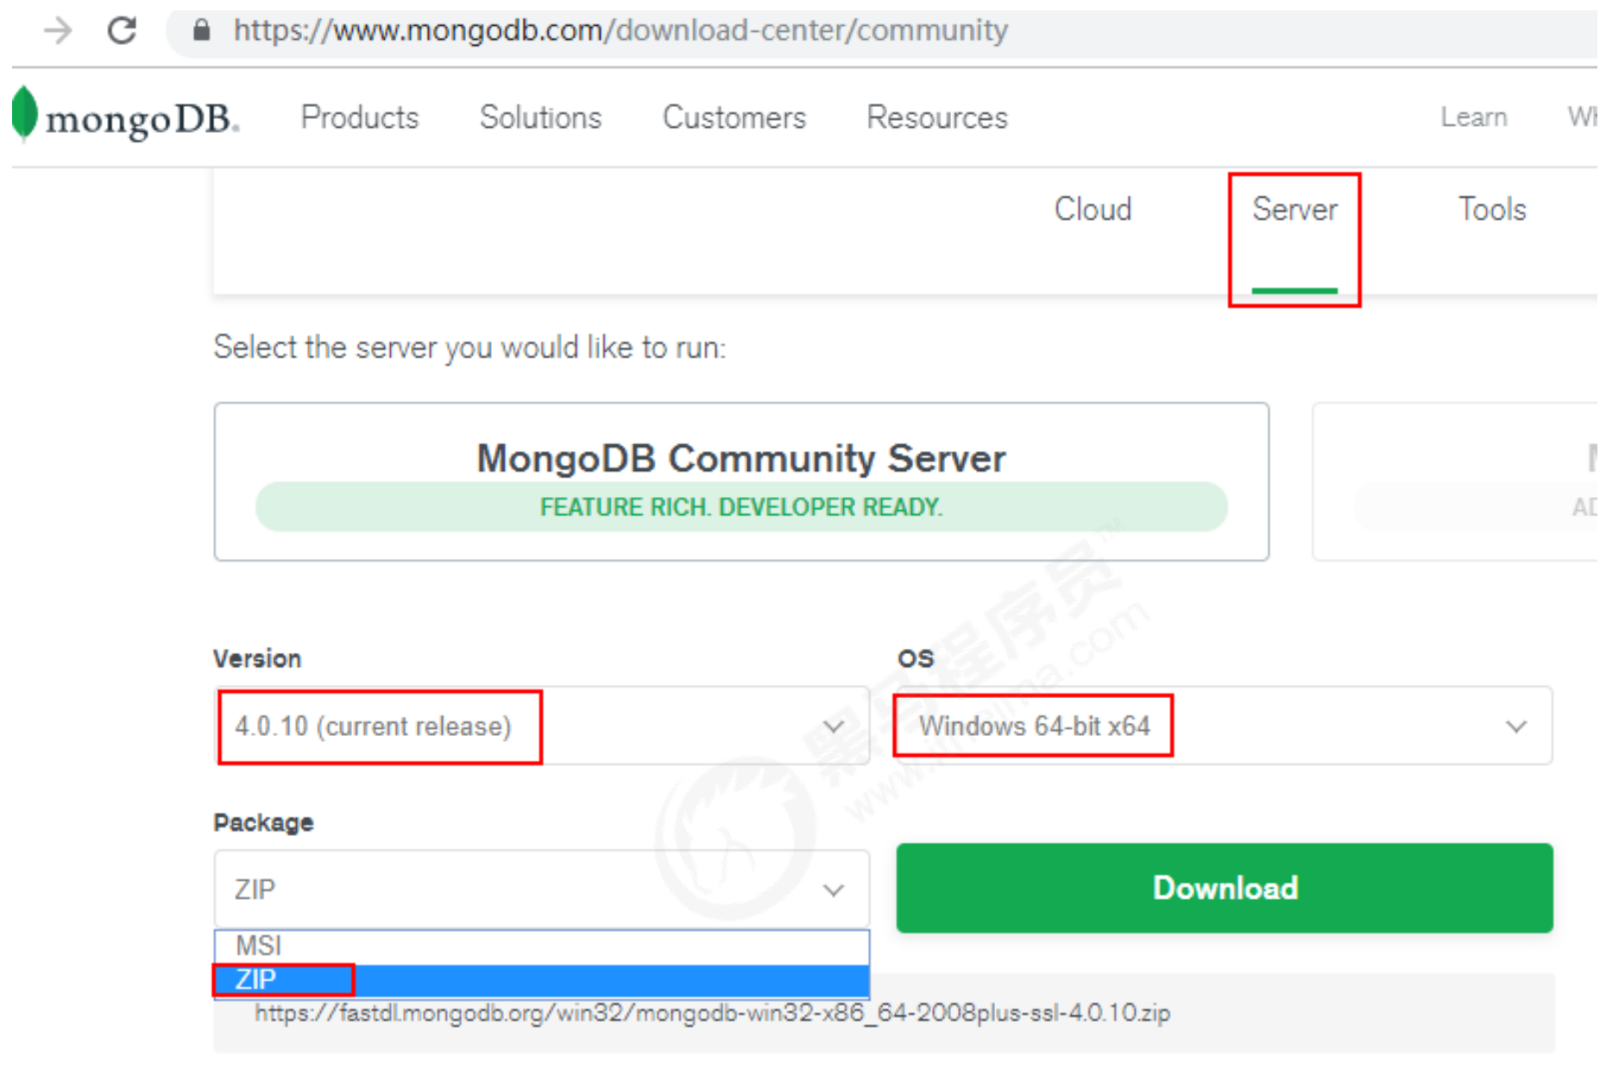Click the Learn link in header
This screenshot has width=1600, height=1075.
click(x=1474, y=117)
